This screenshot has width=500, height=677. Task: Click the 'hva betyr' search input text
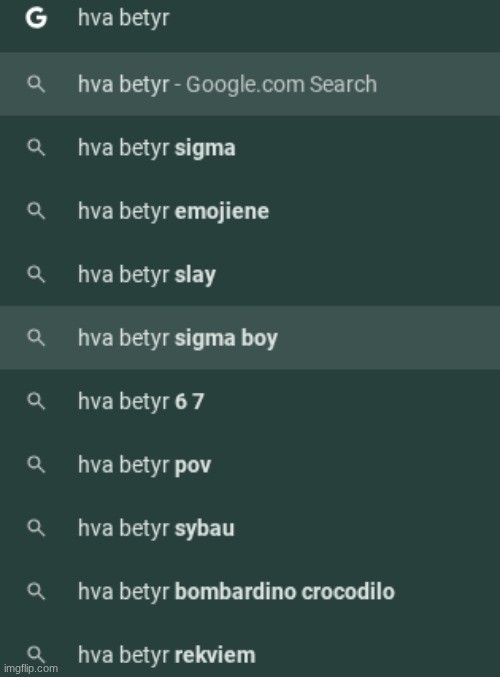coord(124,19)
